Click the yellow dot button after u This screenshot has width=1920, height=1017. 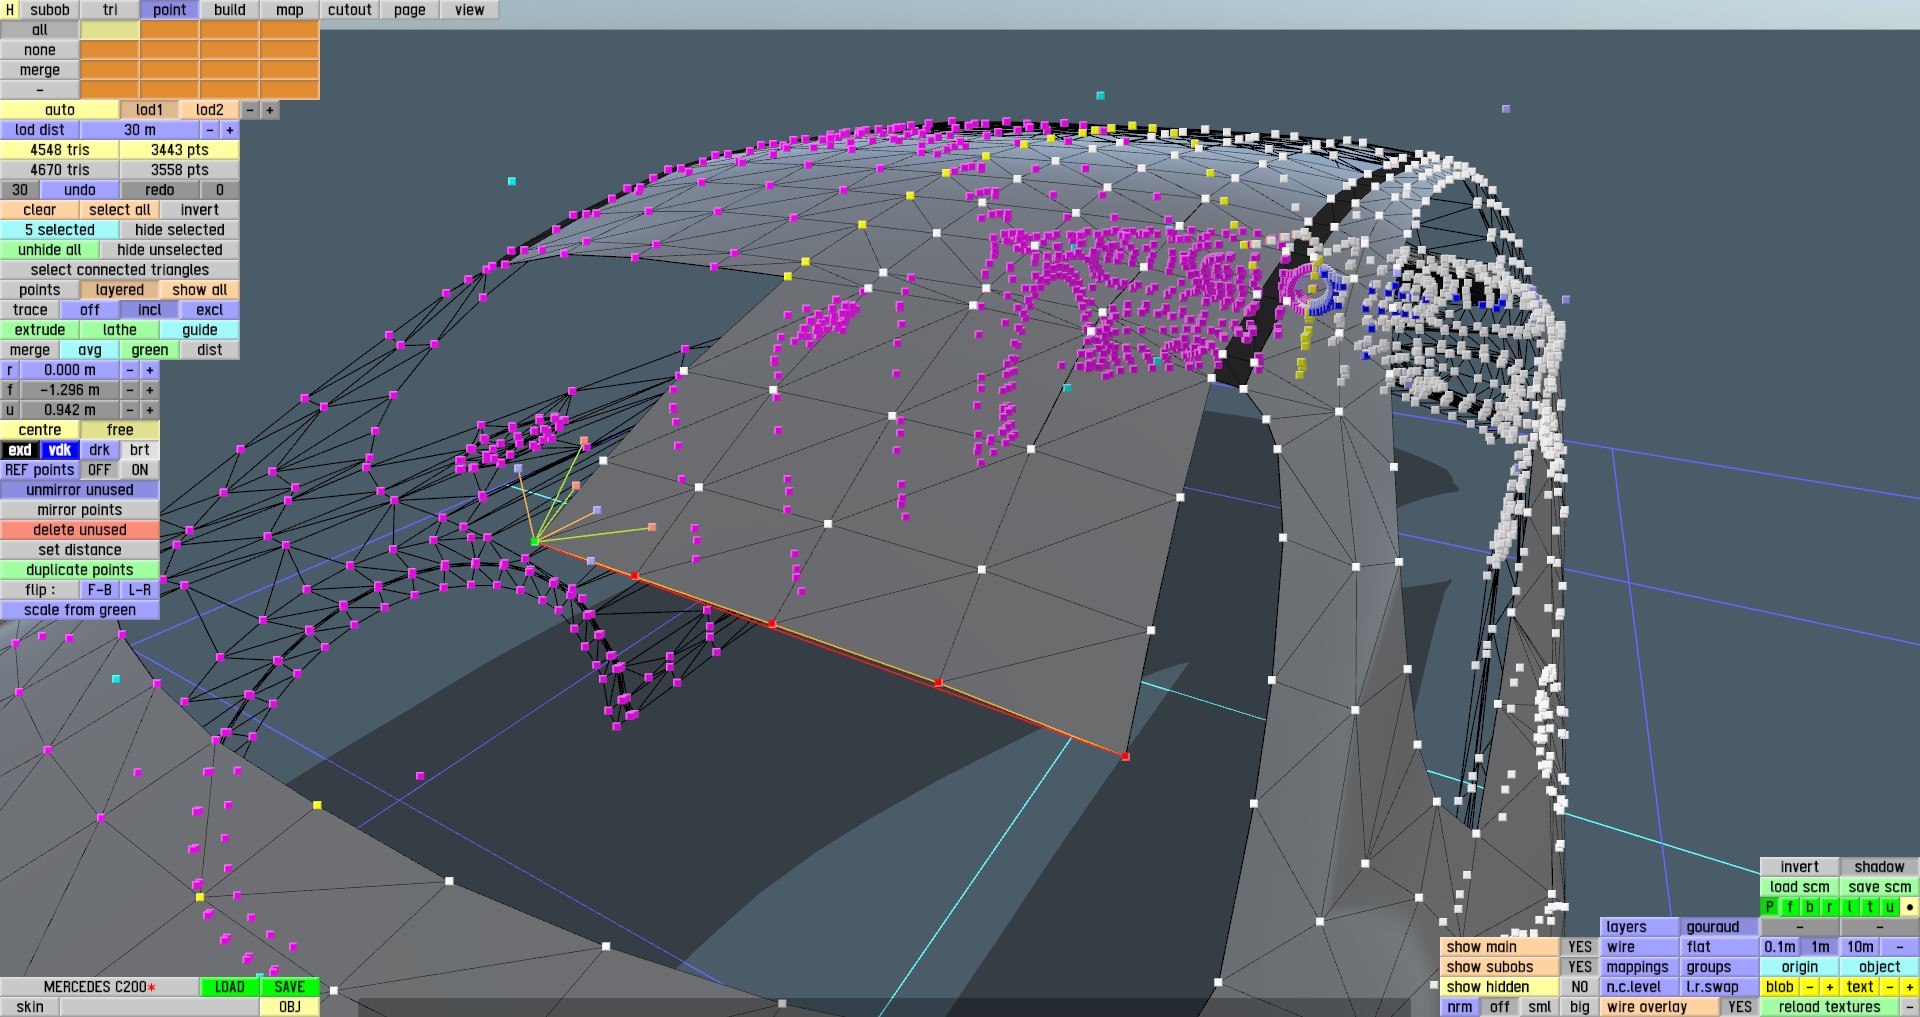tap(1910, 907)
